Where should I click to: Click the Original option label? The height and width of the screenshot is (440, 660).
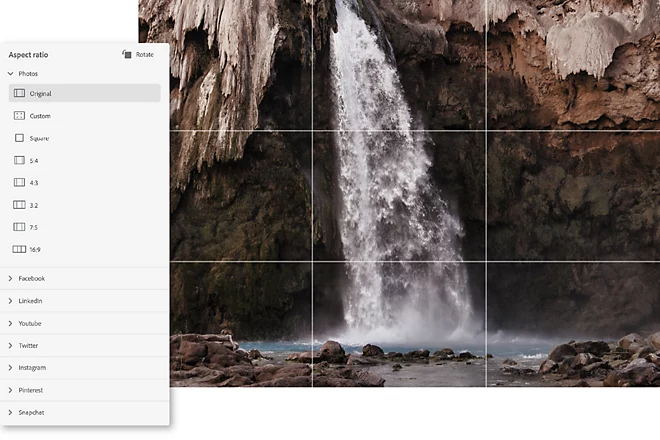[x=40, y=93]
